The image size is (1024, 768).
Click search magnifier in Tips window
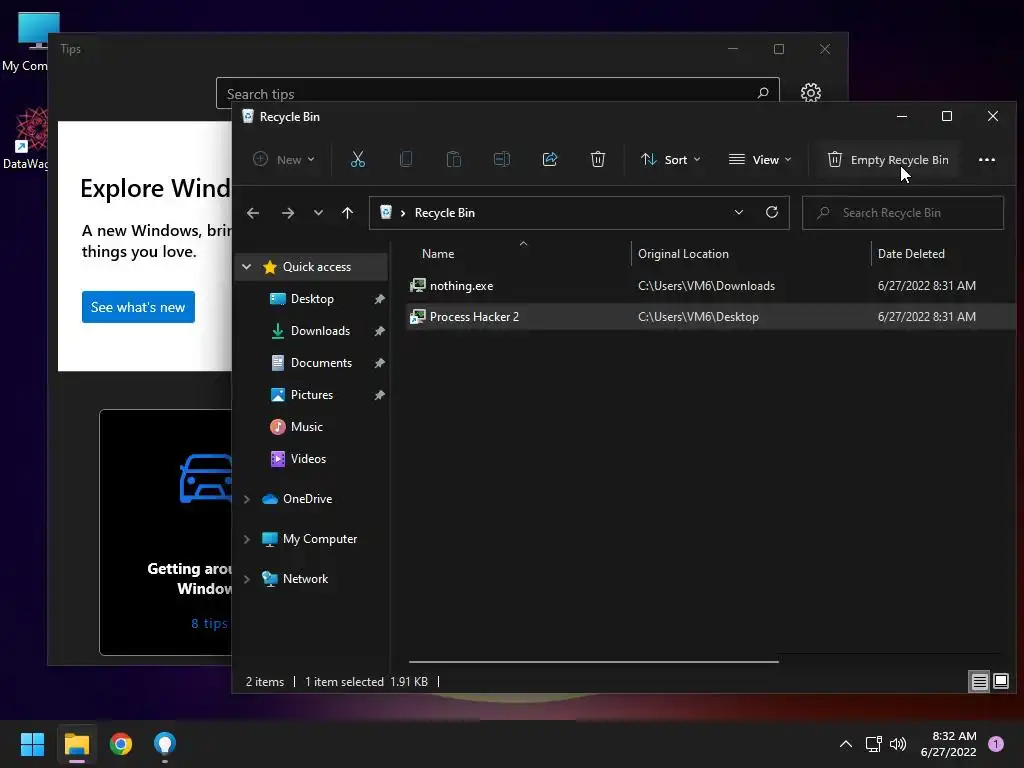click(763, 93)
